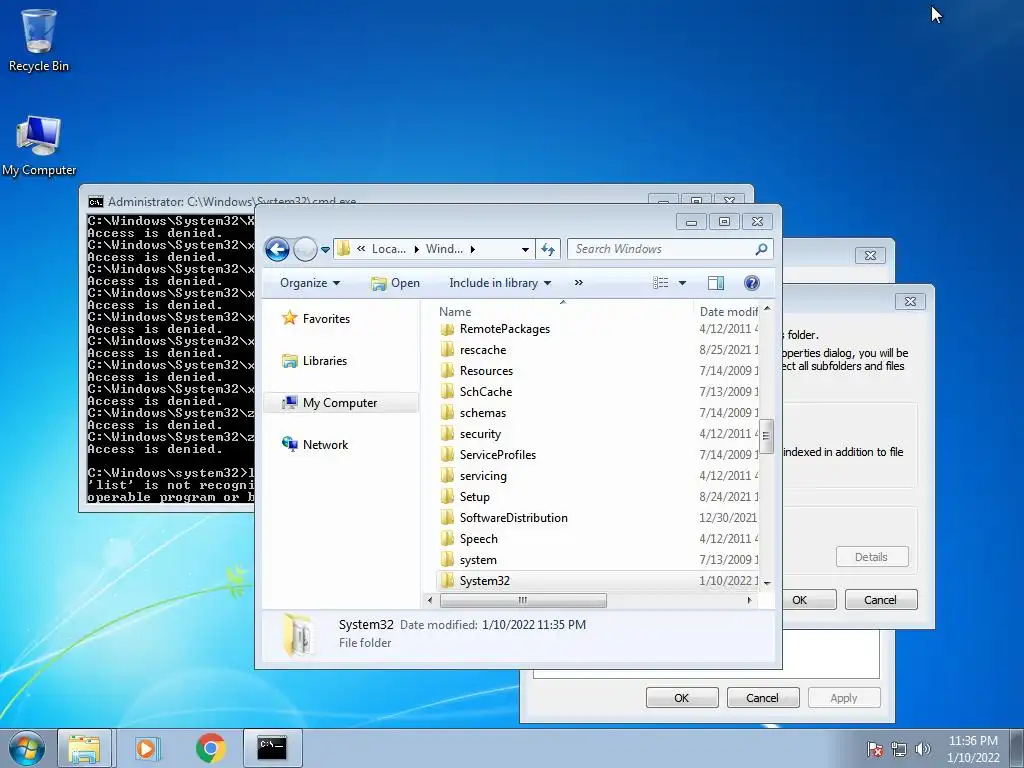Open the media player taskbar icon
The height and width of the screenshot is (768, 1024).
pos(148,748)
